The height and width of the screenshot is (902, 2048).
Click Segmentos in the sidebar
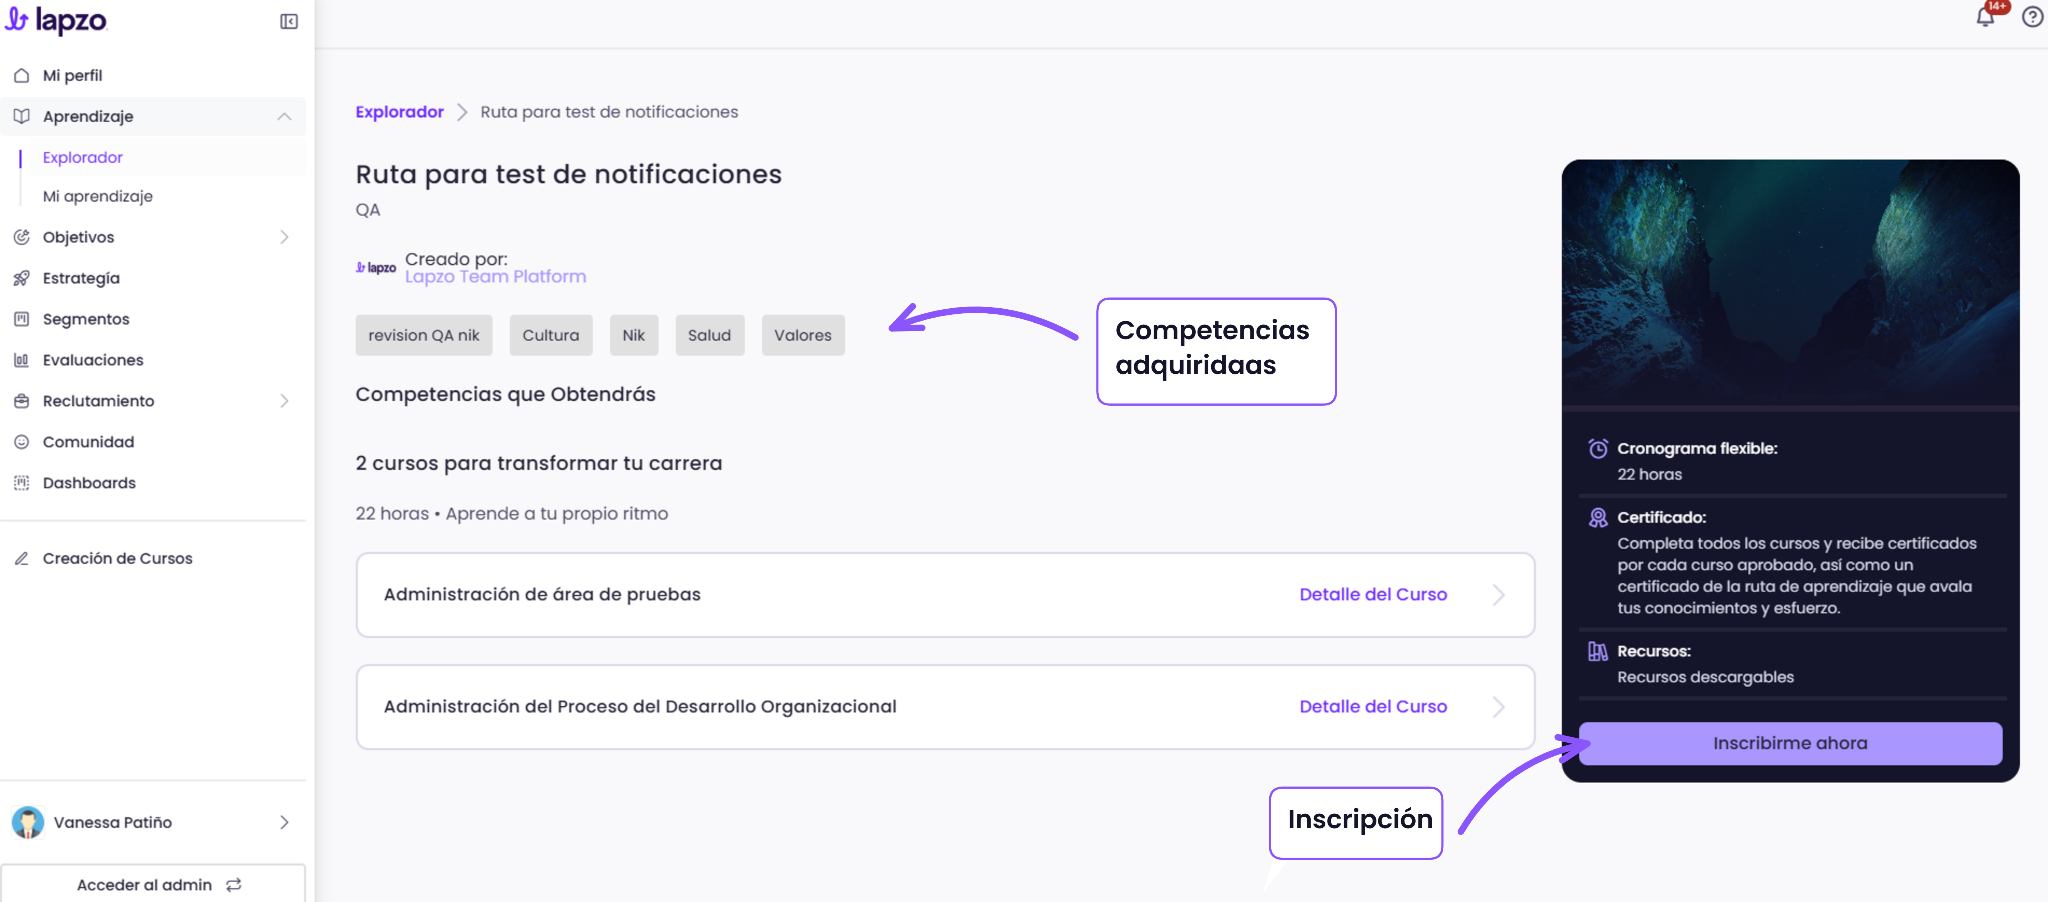pos(86,319)
